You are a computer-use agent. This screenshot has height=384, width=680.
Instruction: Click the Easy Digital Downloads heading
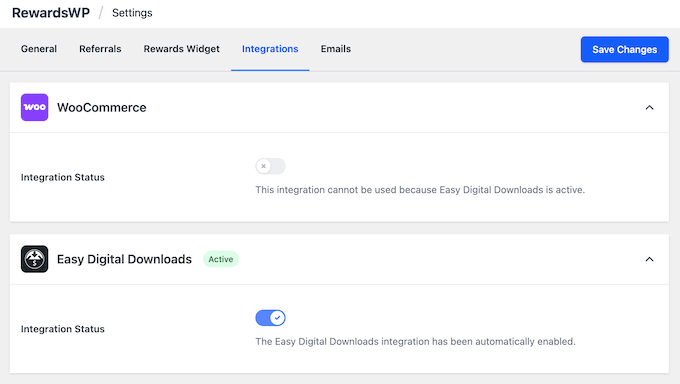click(124, 259)
